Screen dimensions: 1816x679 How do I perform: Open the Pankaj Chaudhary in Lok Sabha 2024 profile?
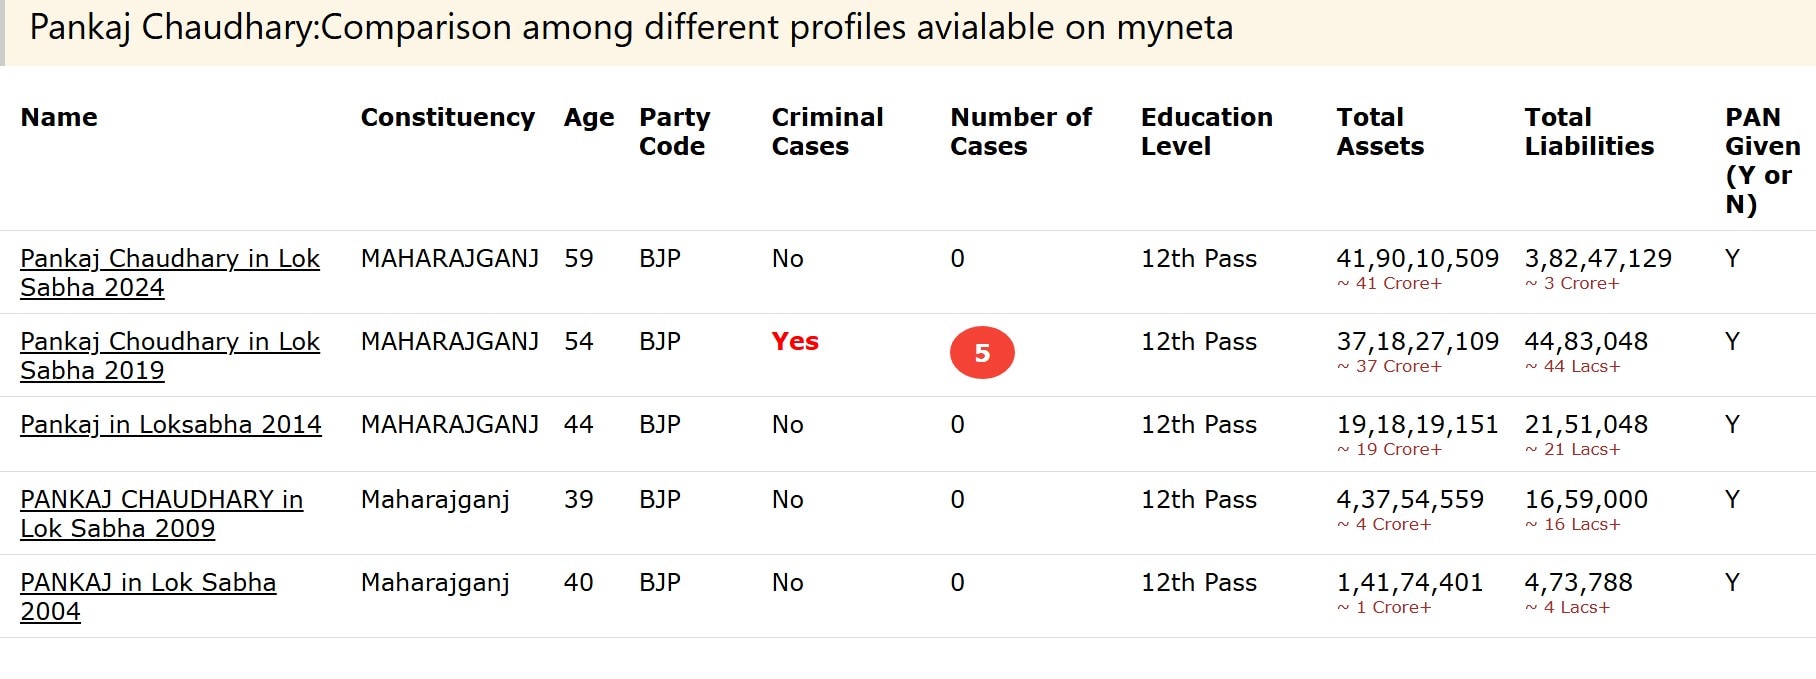click(170, 272)
